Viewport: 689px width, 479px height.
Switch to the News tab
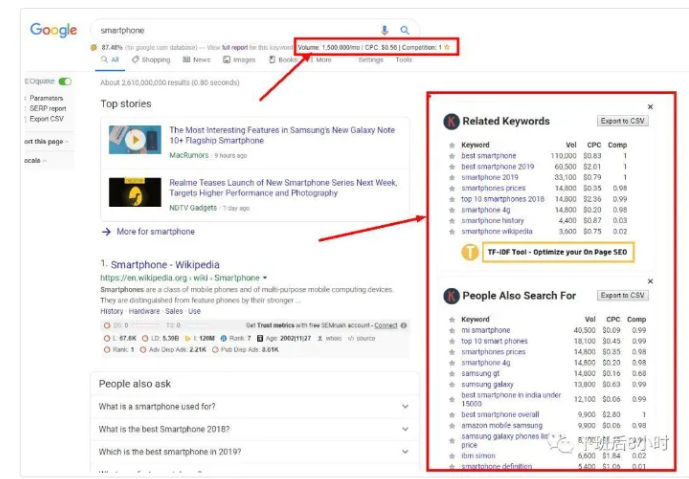196,59
